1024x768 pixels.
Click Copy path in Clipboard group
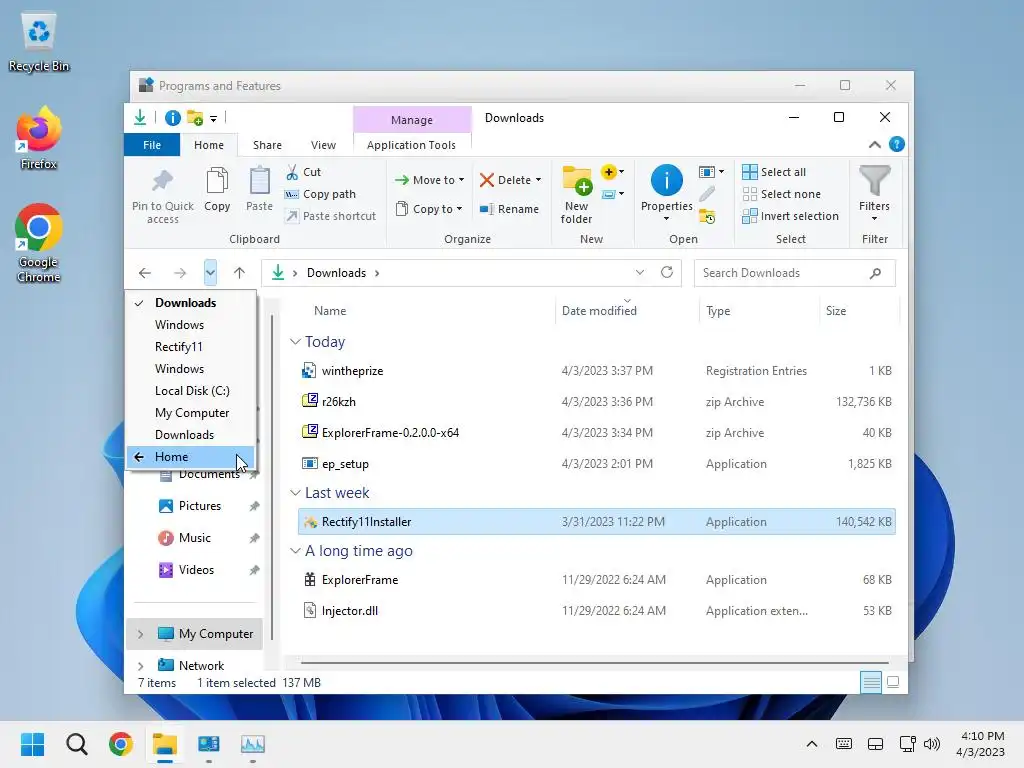coord(321,194)
